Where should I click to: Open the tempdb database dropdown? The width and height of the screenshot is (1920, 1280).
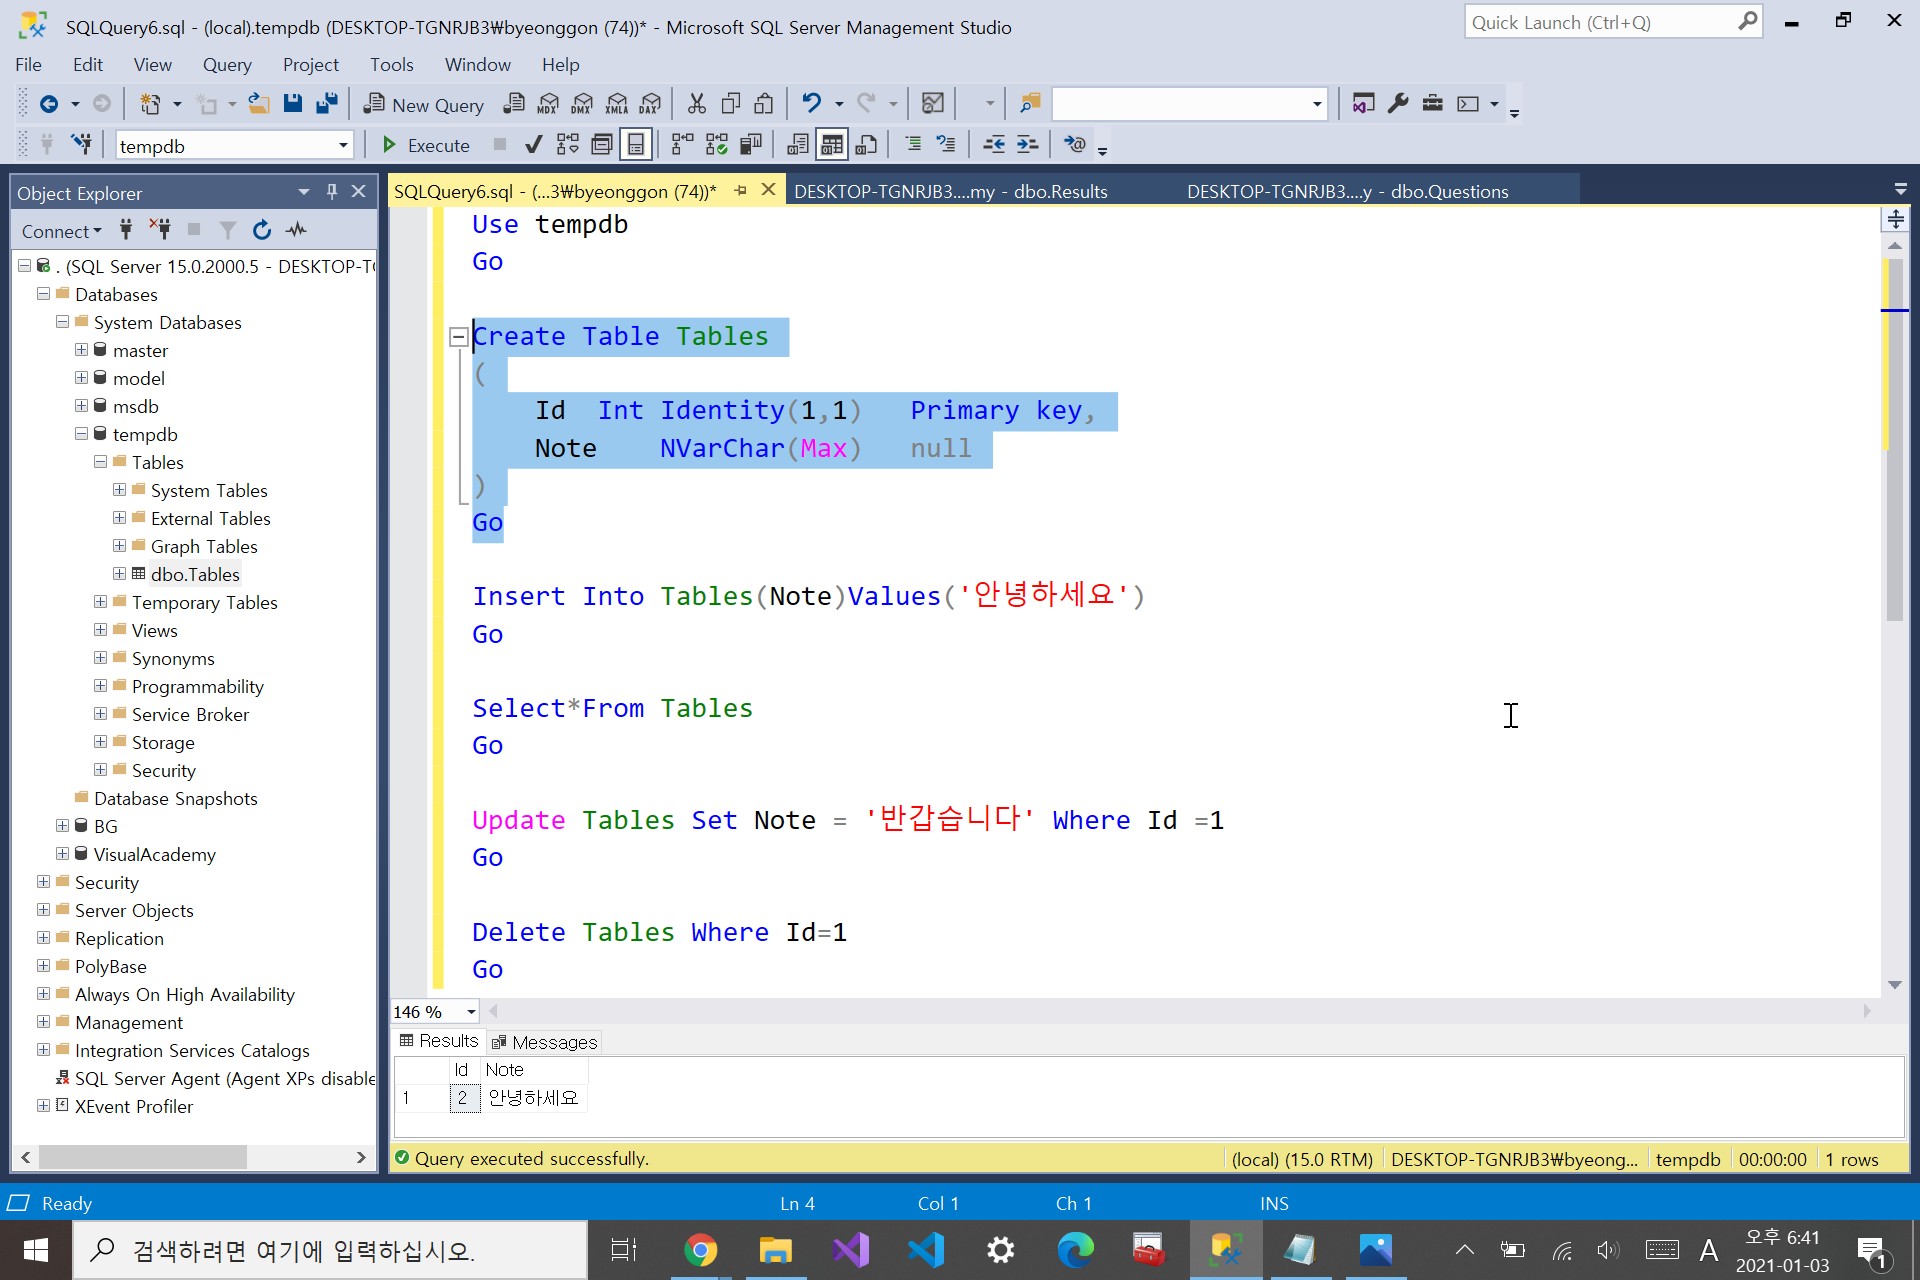[x=343, y=146]
